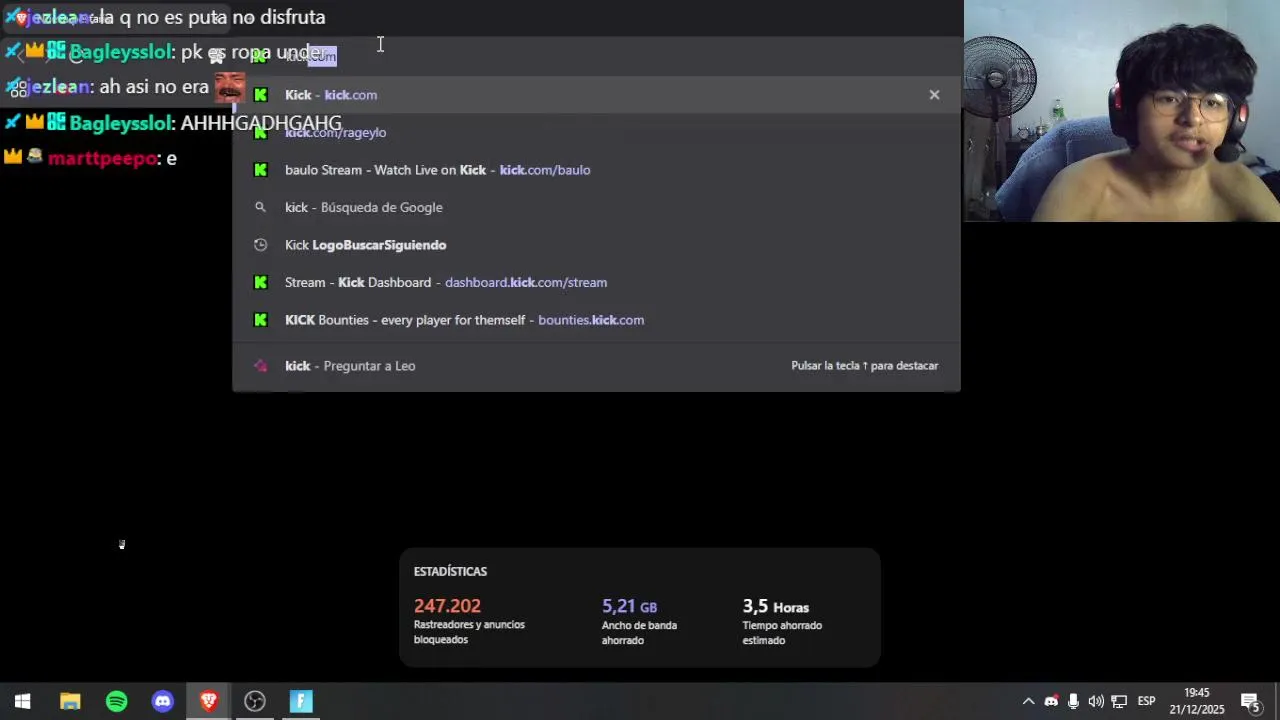Screen dimensions: 1280x720
Task: Open File Explorer from the taskbar
Action: coord(70,701)
